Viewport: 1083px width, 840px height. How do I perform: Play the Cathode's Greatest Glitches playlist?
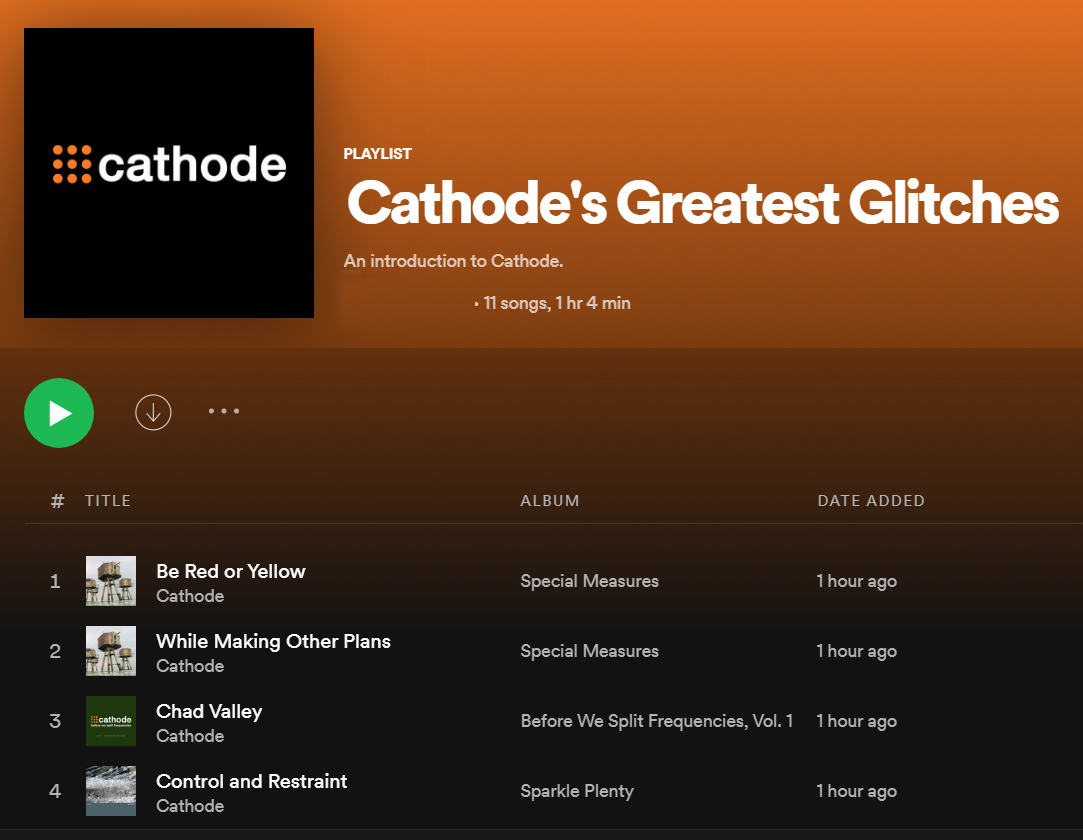tap(59, 412)
